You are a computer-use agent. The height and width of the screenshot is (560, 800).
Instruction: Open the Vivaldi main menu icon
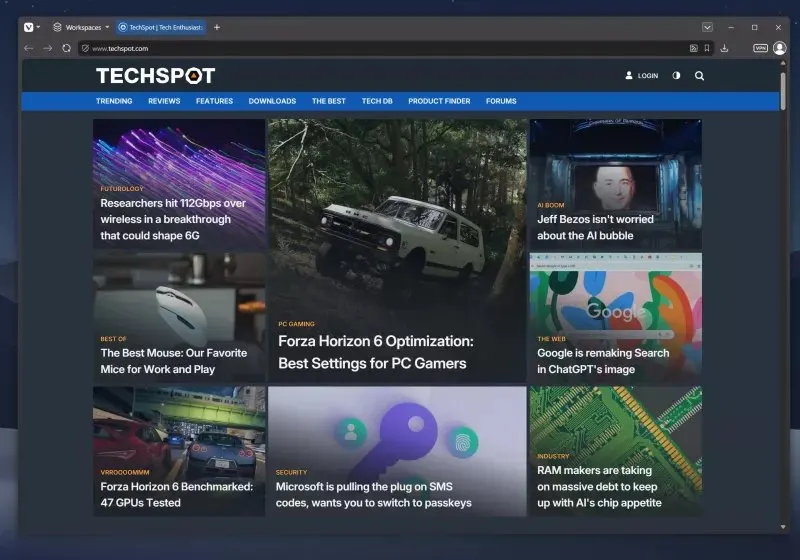click(29, 28)
